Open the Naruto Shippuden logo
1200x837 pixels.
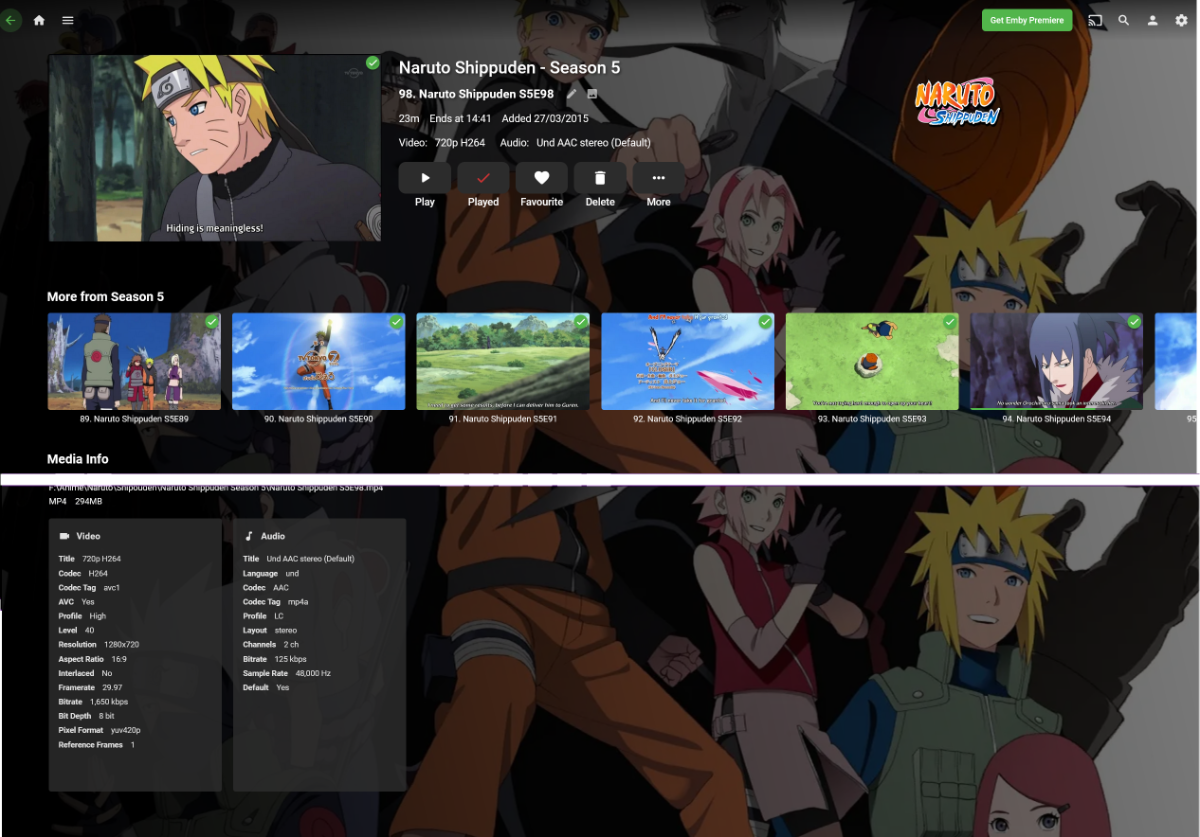(957, 103)
